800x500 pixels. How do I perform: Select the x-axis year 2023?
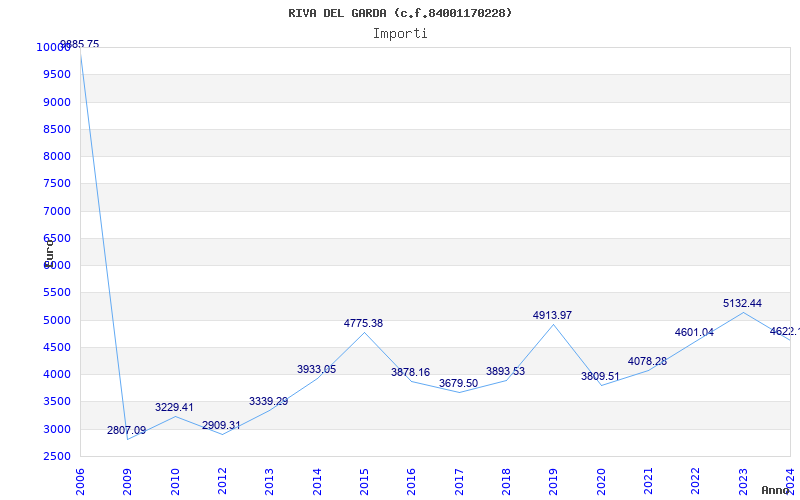743,482
